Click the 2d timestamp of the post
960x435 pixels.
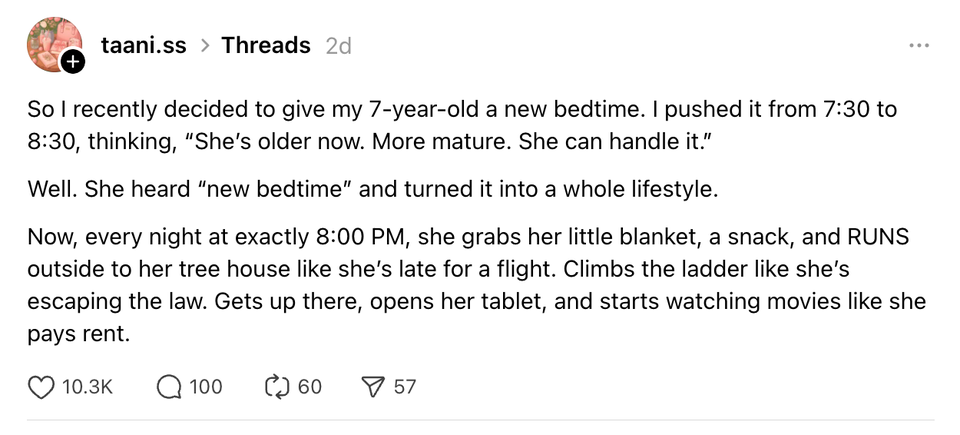click(339, 46)
